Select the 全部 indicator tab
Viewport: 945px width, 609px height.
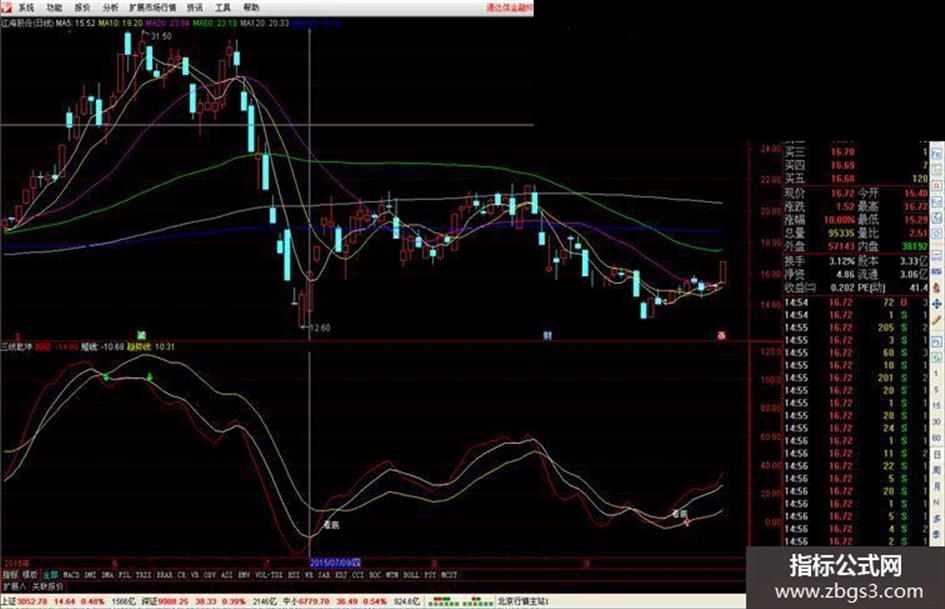pyautogui.click(x=51, y=575)
